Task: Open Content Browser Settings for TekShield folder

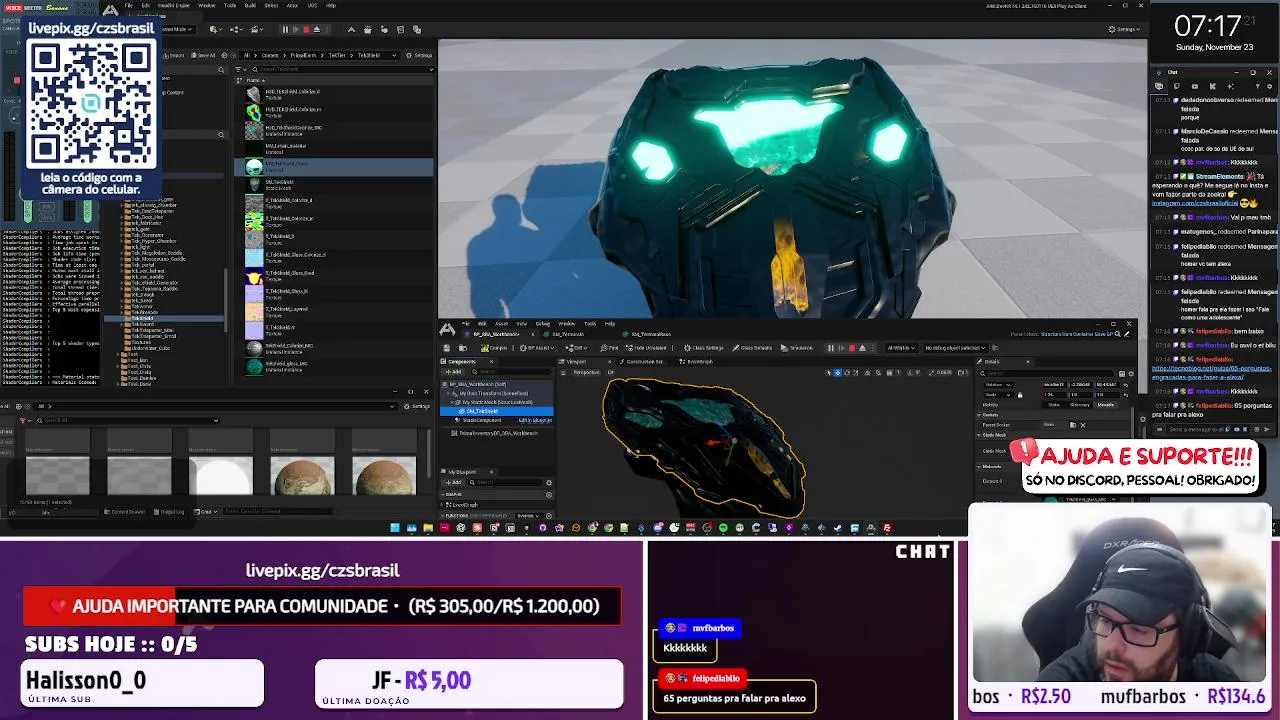Action: 418,55
